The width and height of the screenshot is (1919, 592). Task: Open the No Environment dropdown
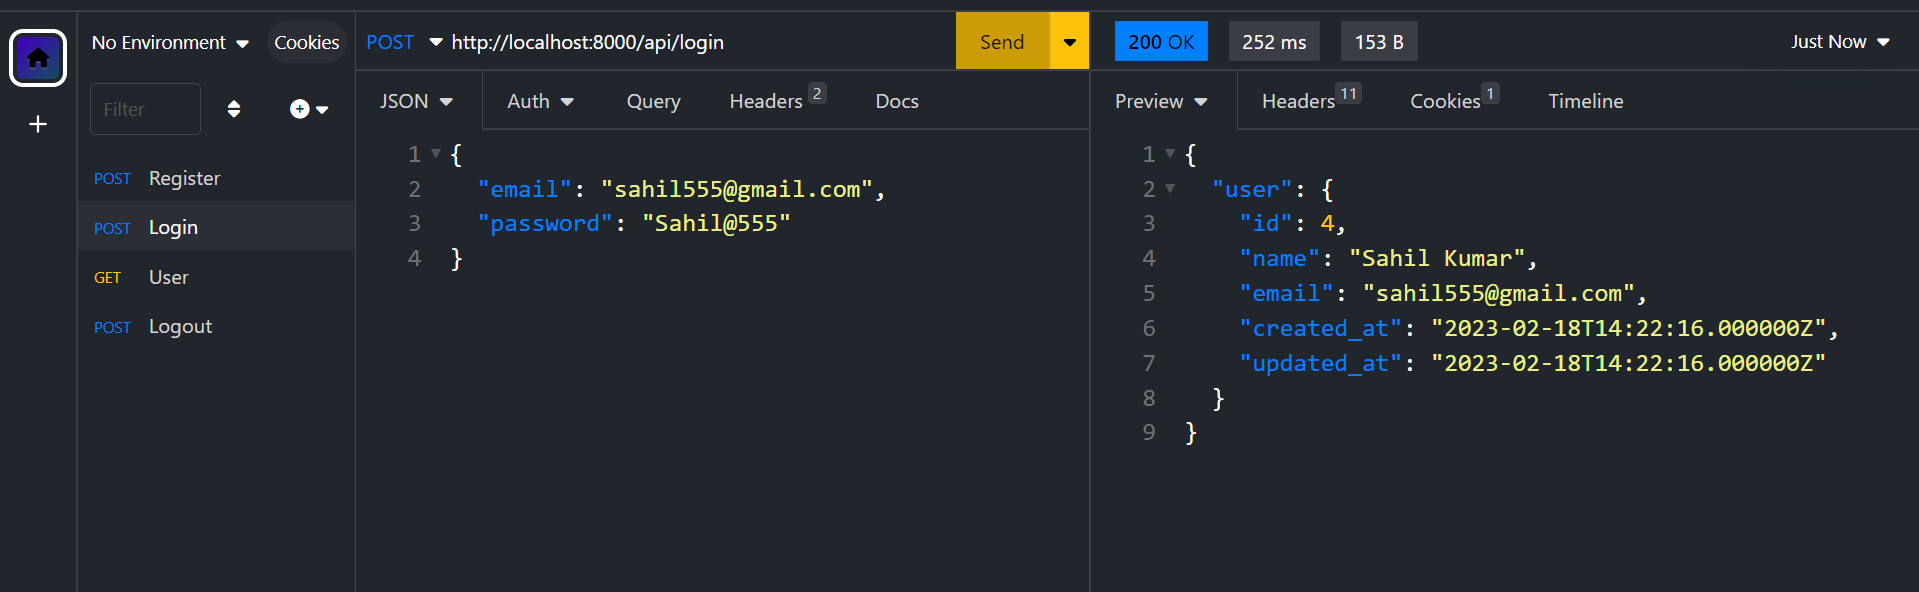click(x=169, y=42)
